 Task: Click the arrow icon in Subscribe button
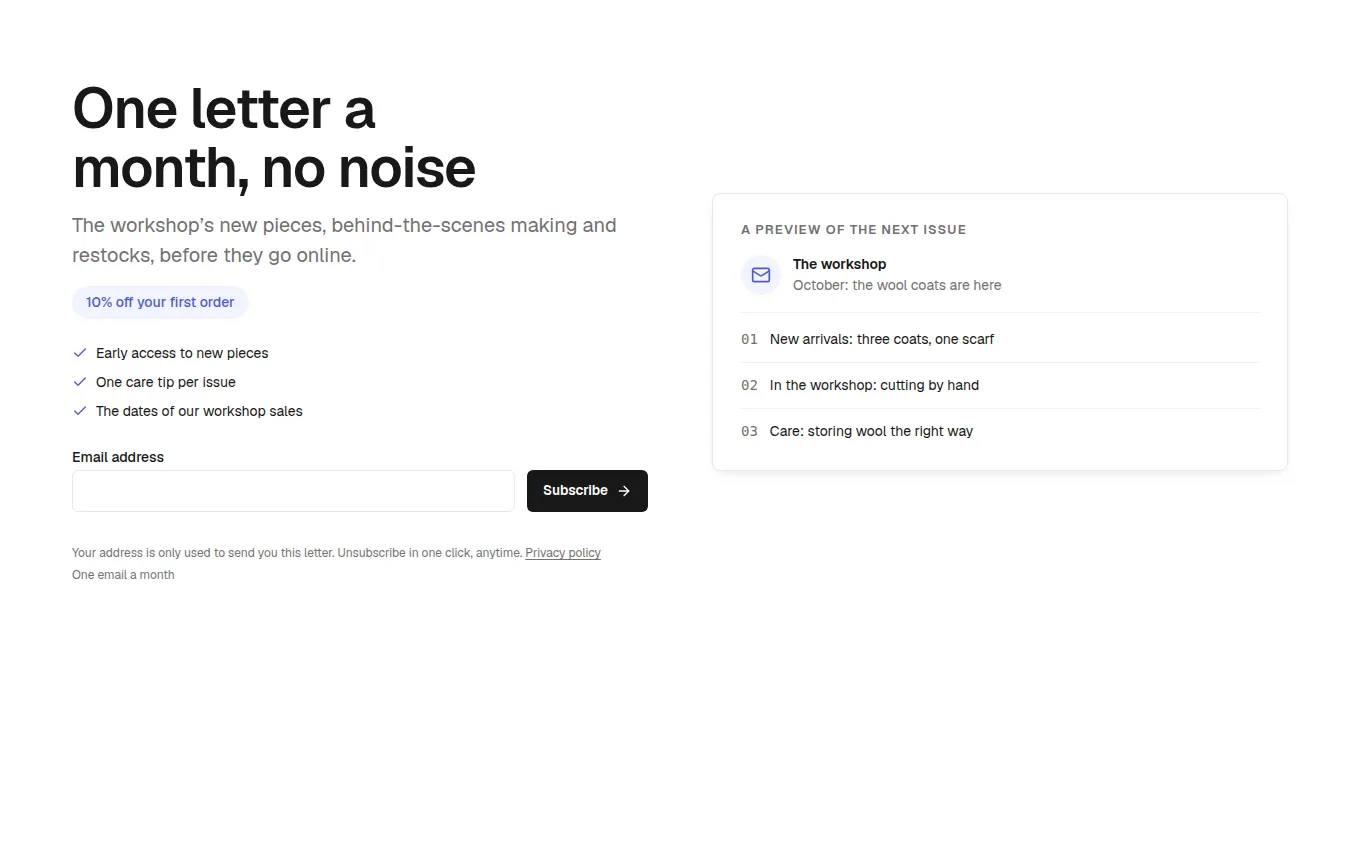pyautogui.click(x=624, y=491)
